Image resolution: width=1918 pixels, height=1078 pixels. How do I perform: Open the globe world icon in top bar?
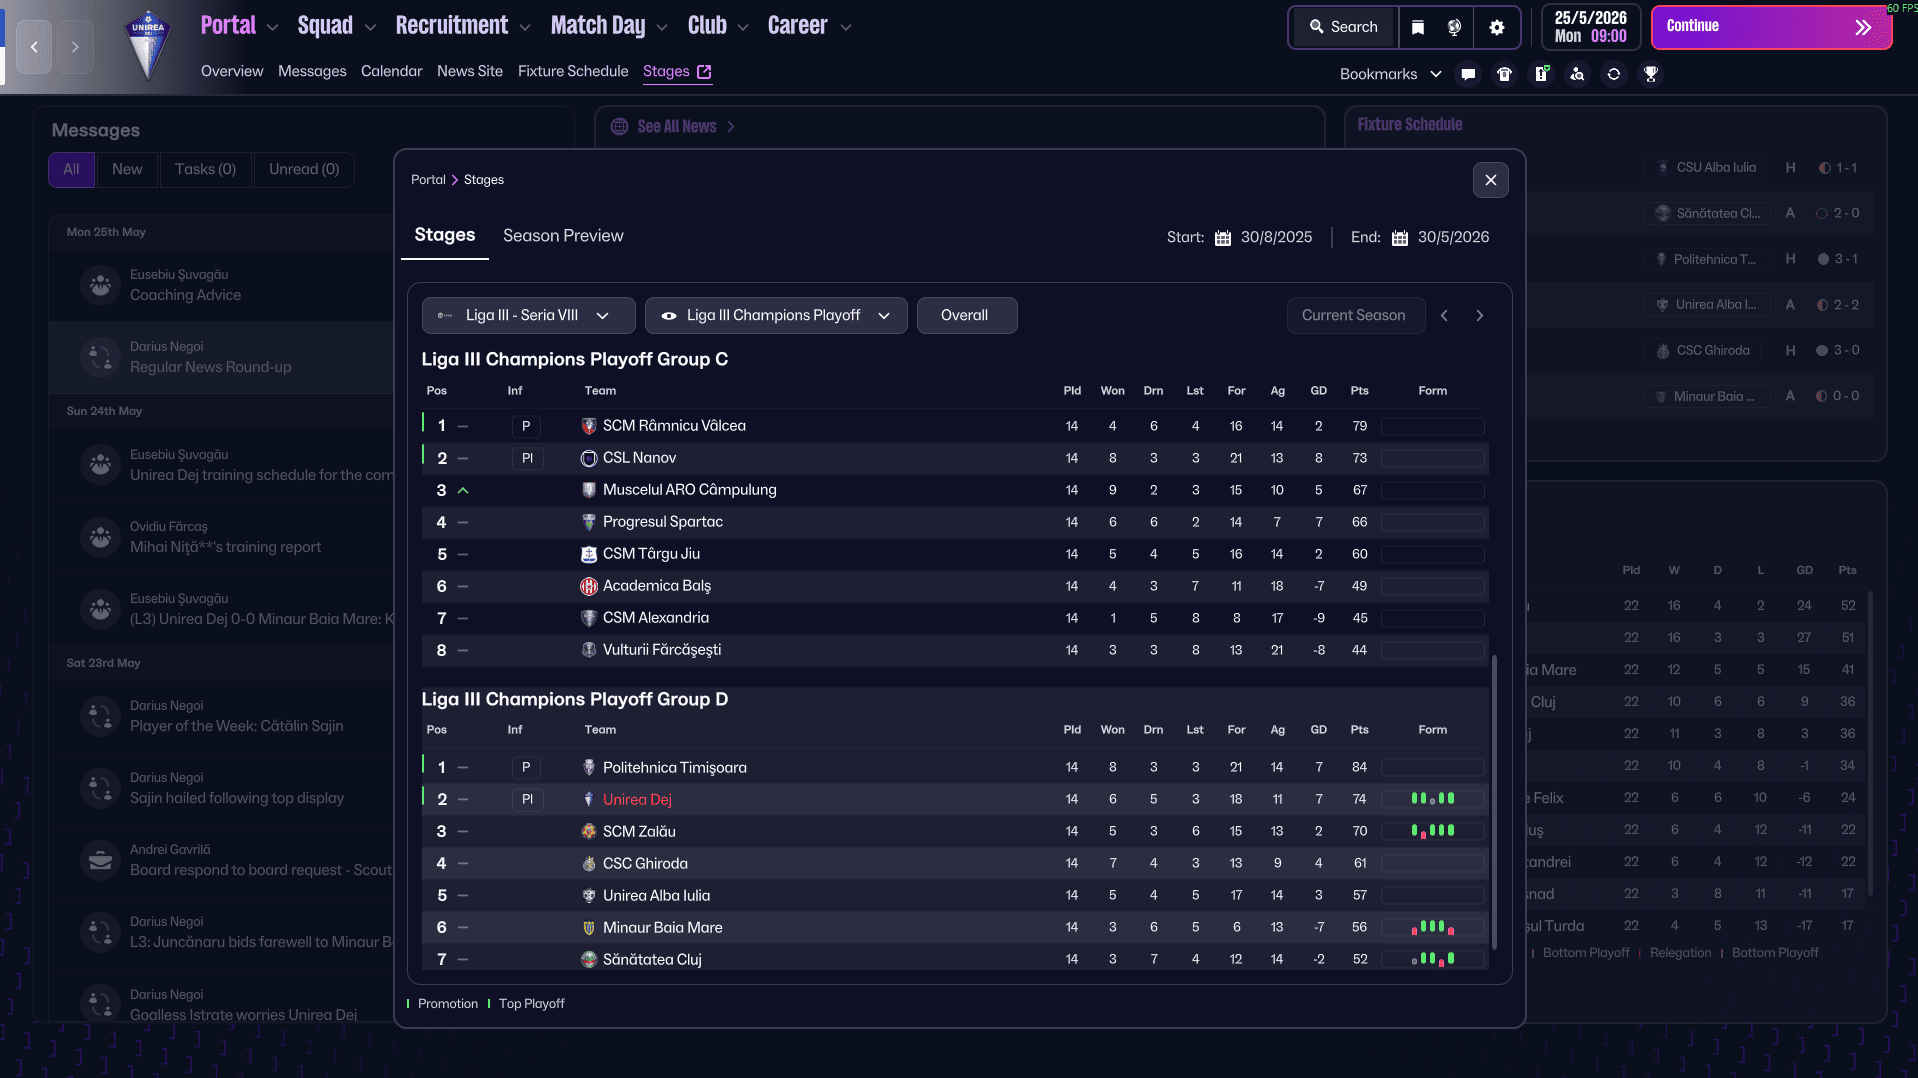(1455, 27)
